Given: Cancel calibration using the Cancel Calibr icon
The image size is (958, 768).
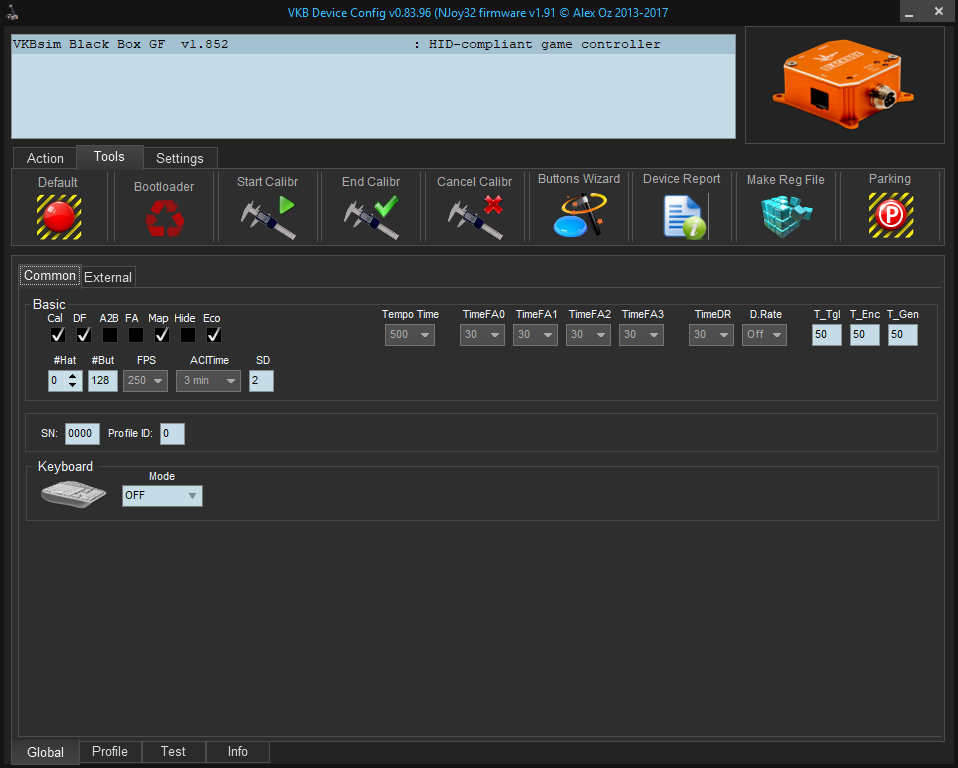Looking at the screenshot, I should (475, 217).
